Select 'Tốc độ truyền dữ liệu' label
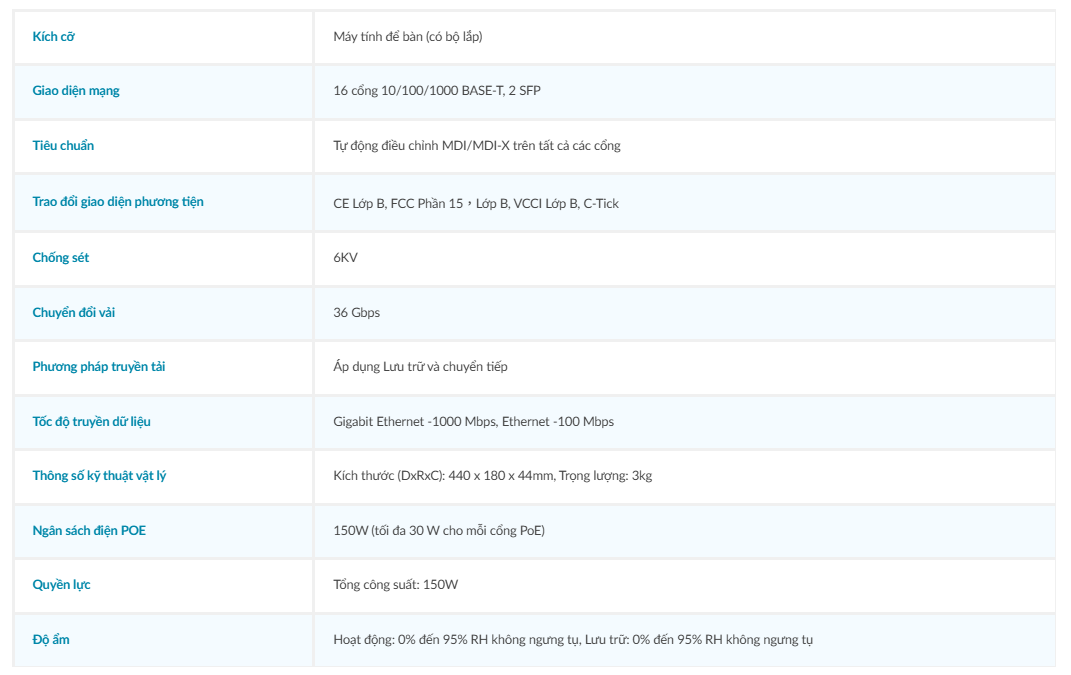The width and height of the screenshot is (1071, 675). 91,422
